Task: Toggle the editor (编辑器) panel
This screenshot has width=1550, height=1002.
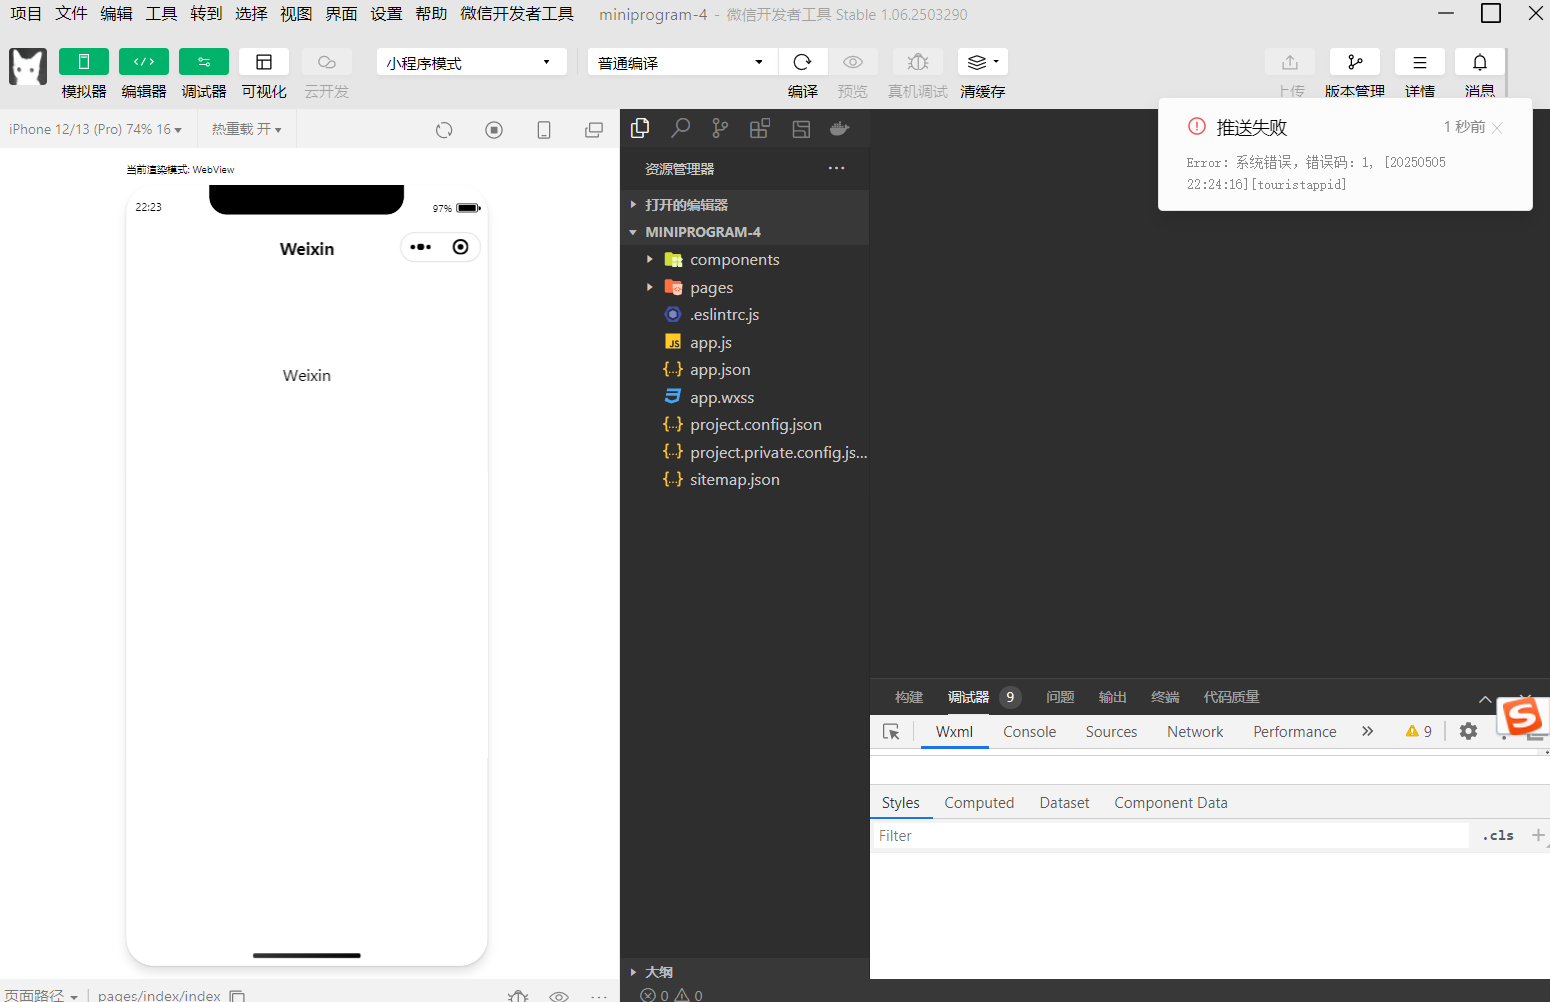Action: coord(144,62)
